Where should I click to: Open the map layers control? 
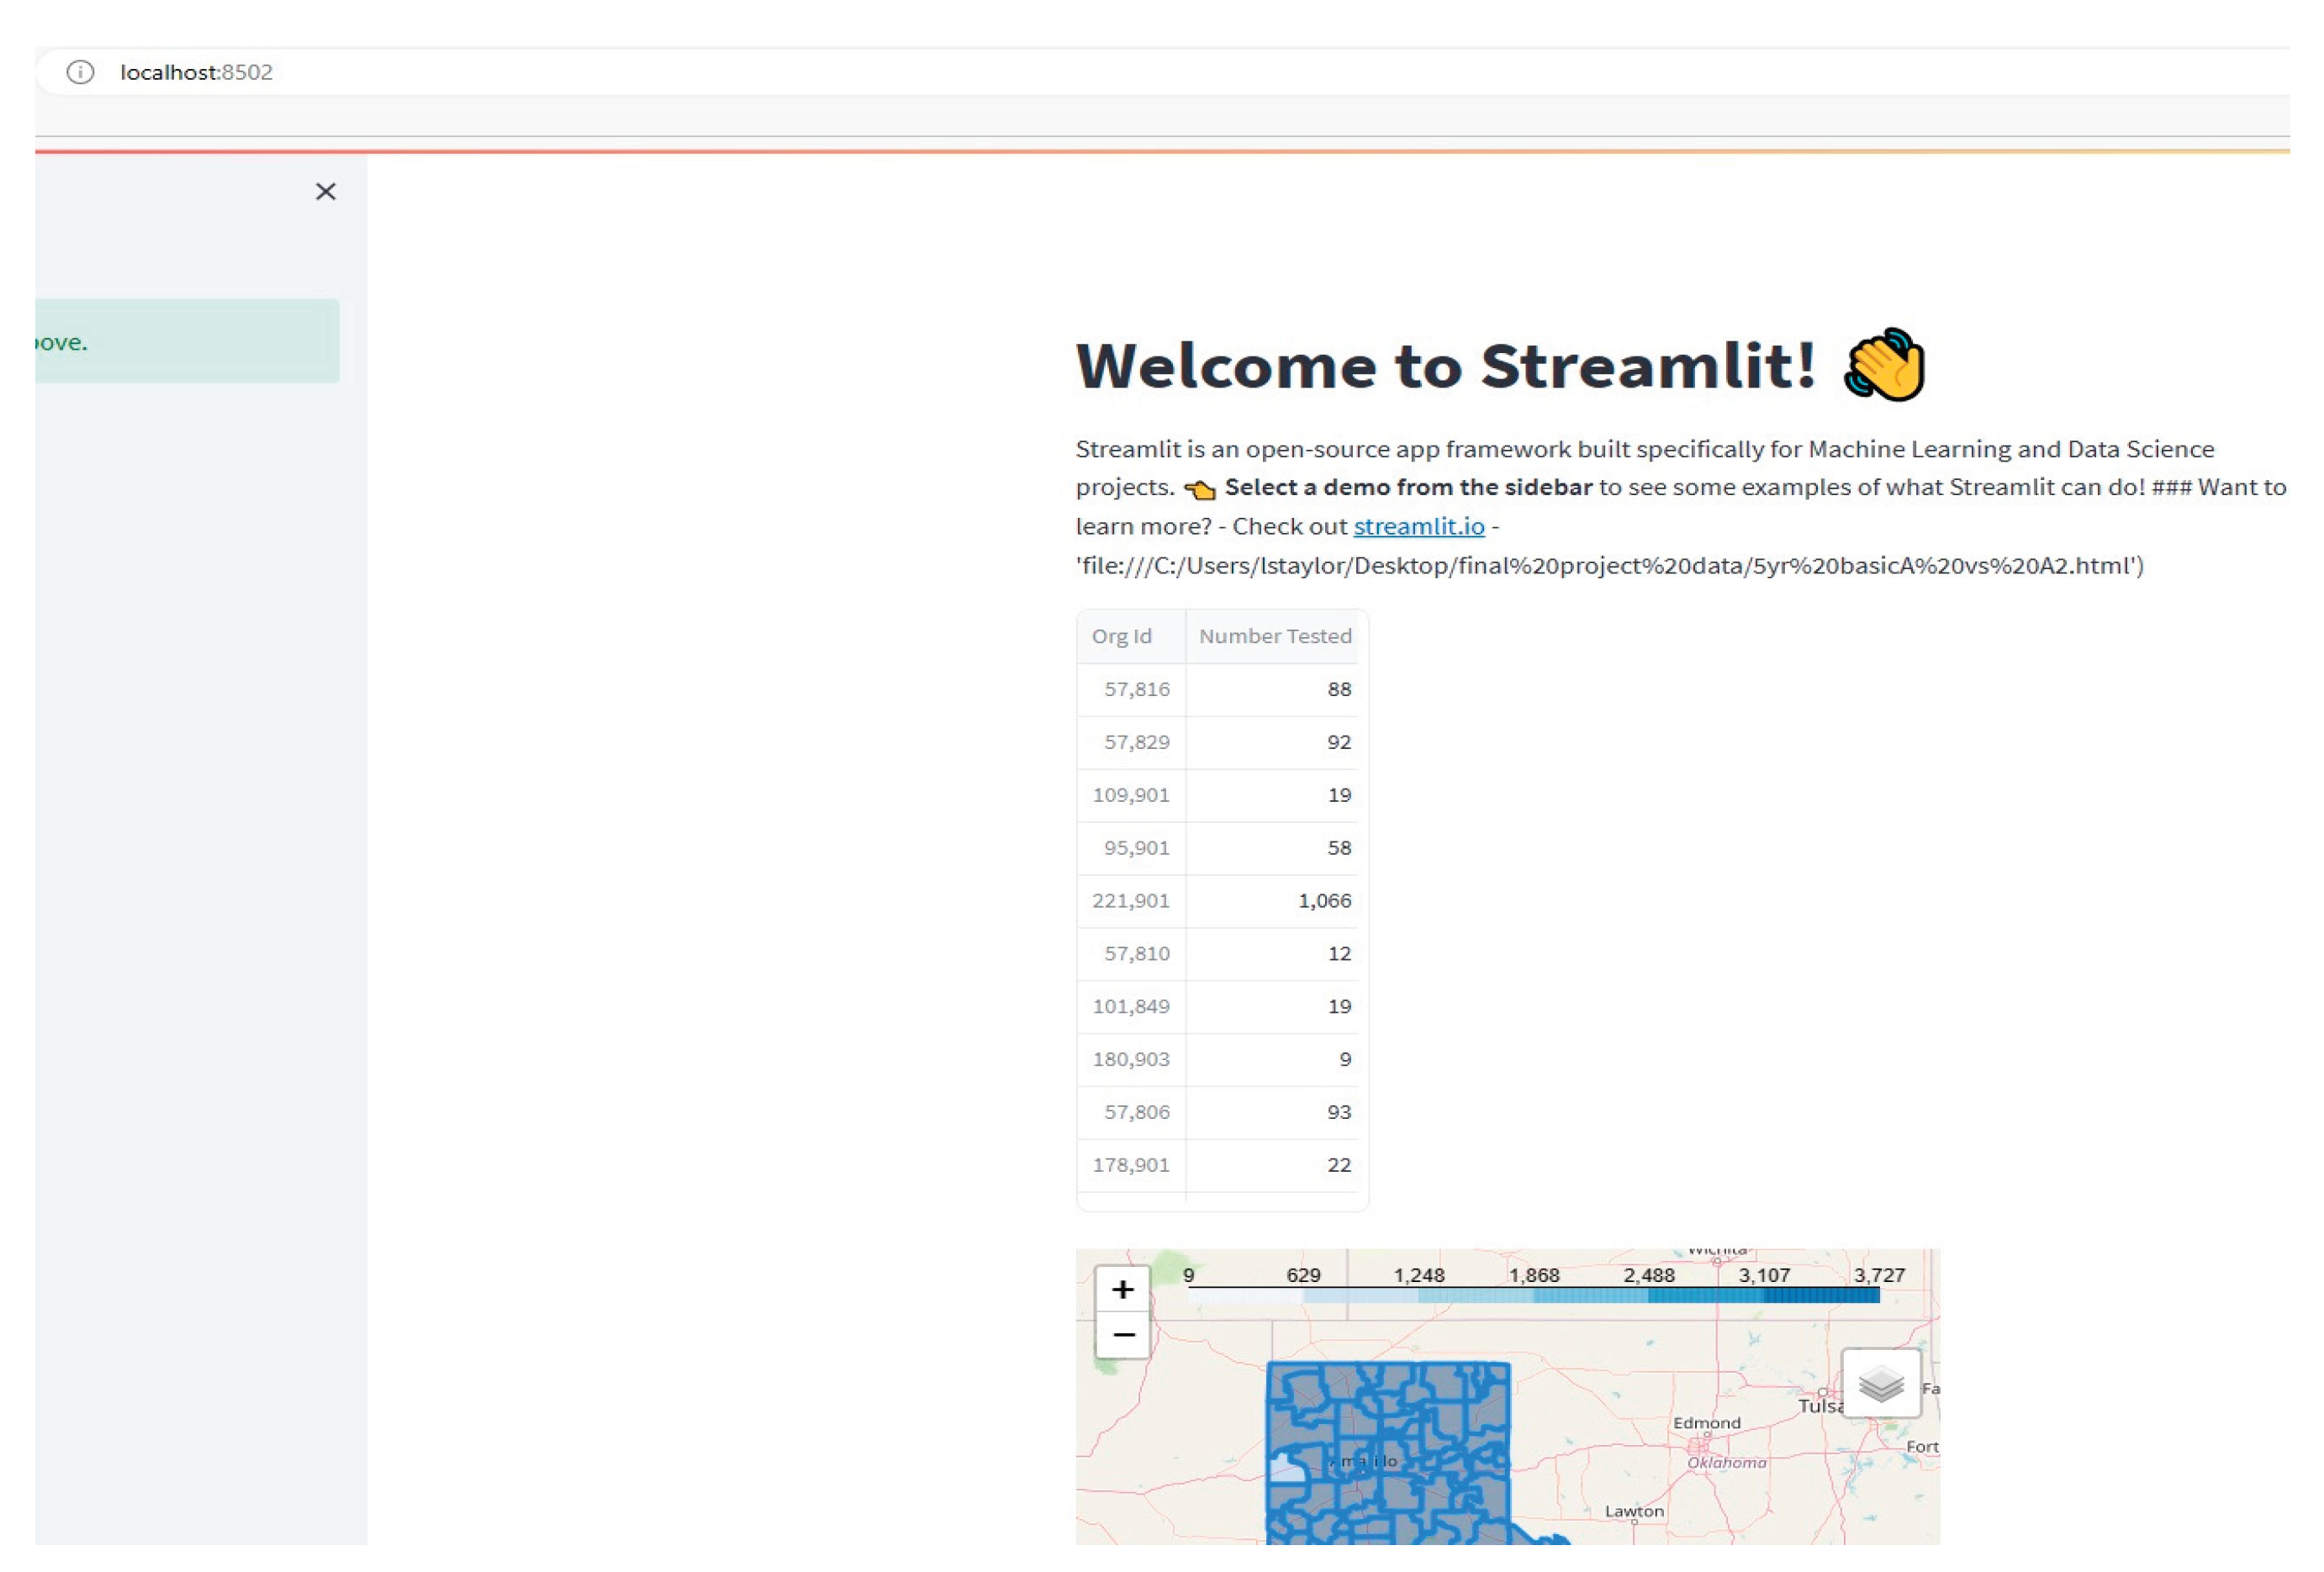click(1880, 1384)
